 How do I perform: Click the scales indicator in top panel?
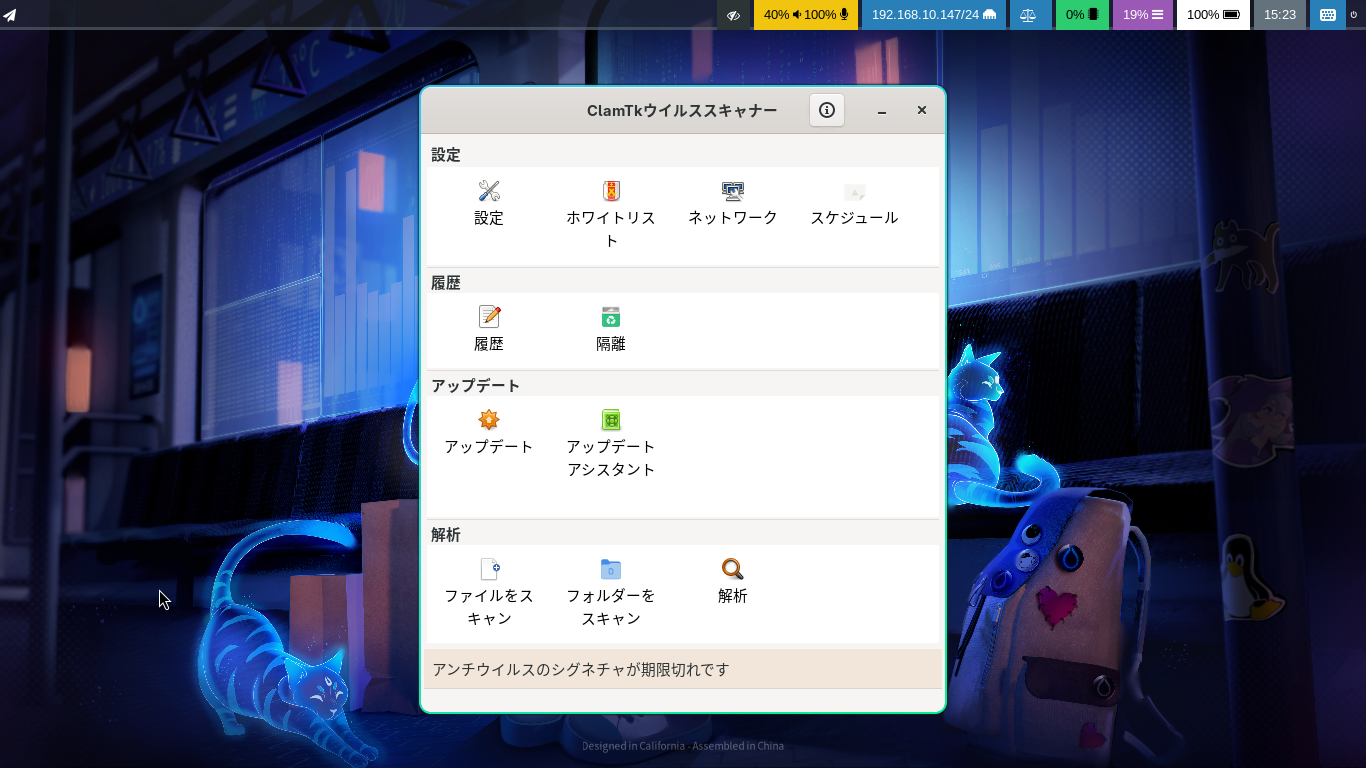point(1030,15)
